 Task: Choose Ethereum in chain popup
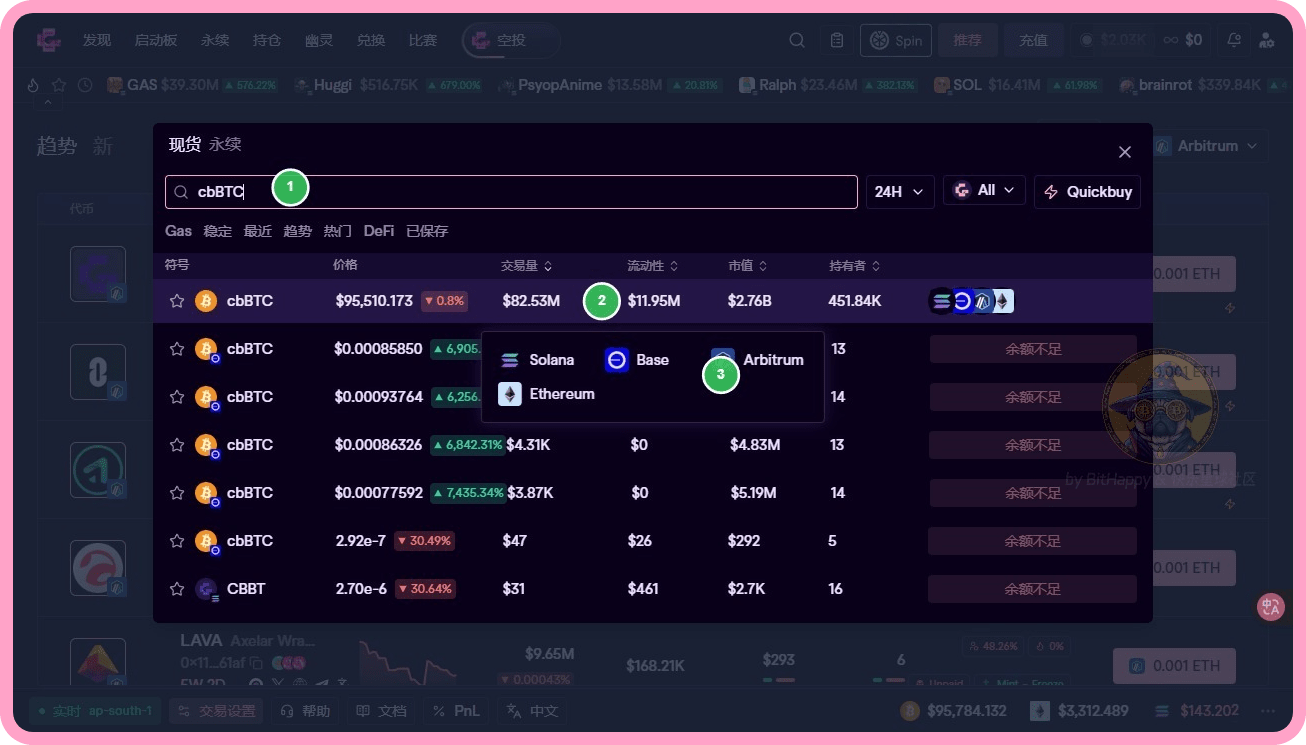click(x=547, y=394)
